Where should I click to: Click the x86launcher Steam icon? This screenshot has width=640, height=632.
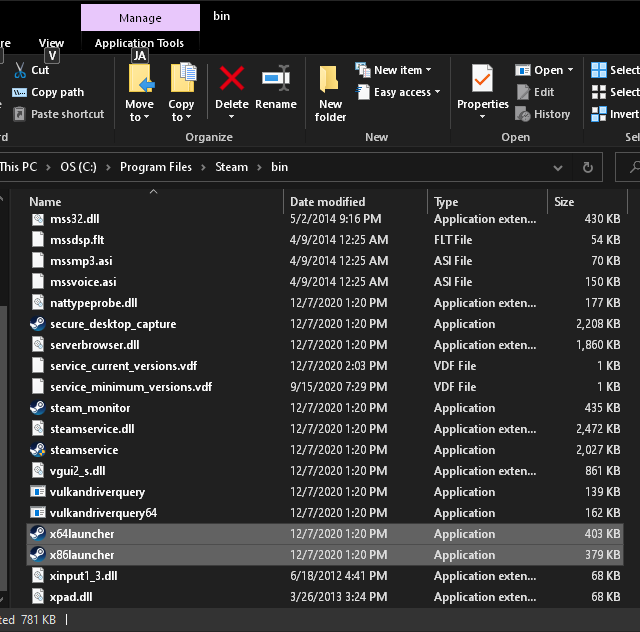[38, 554]
